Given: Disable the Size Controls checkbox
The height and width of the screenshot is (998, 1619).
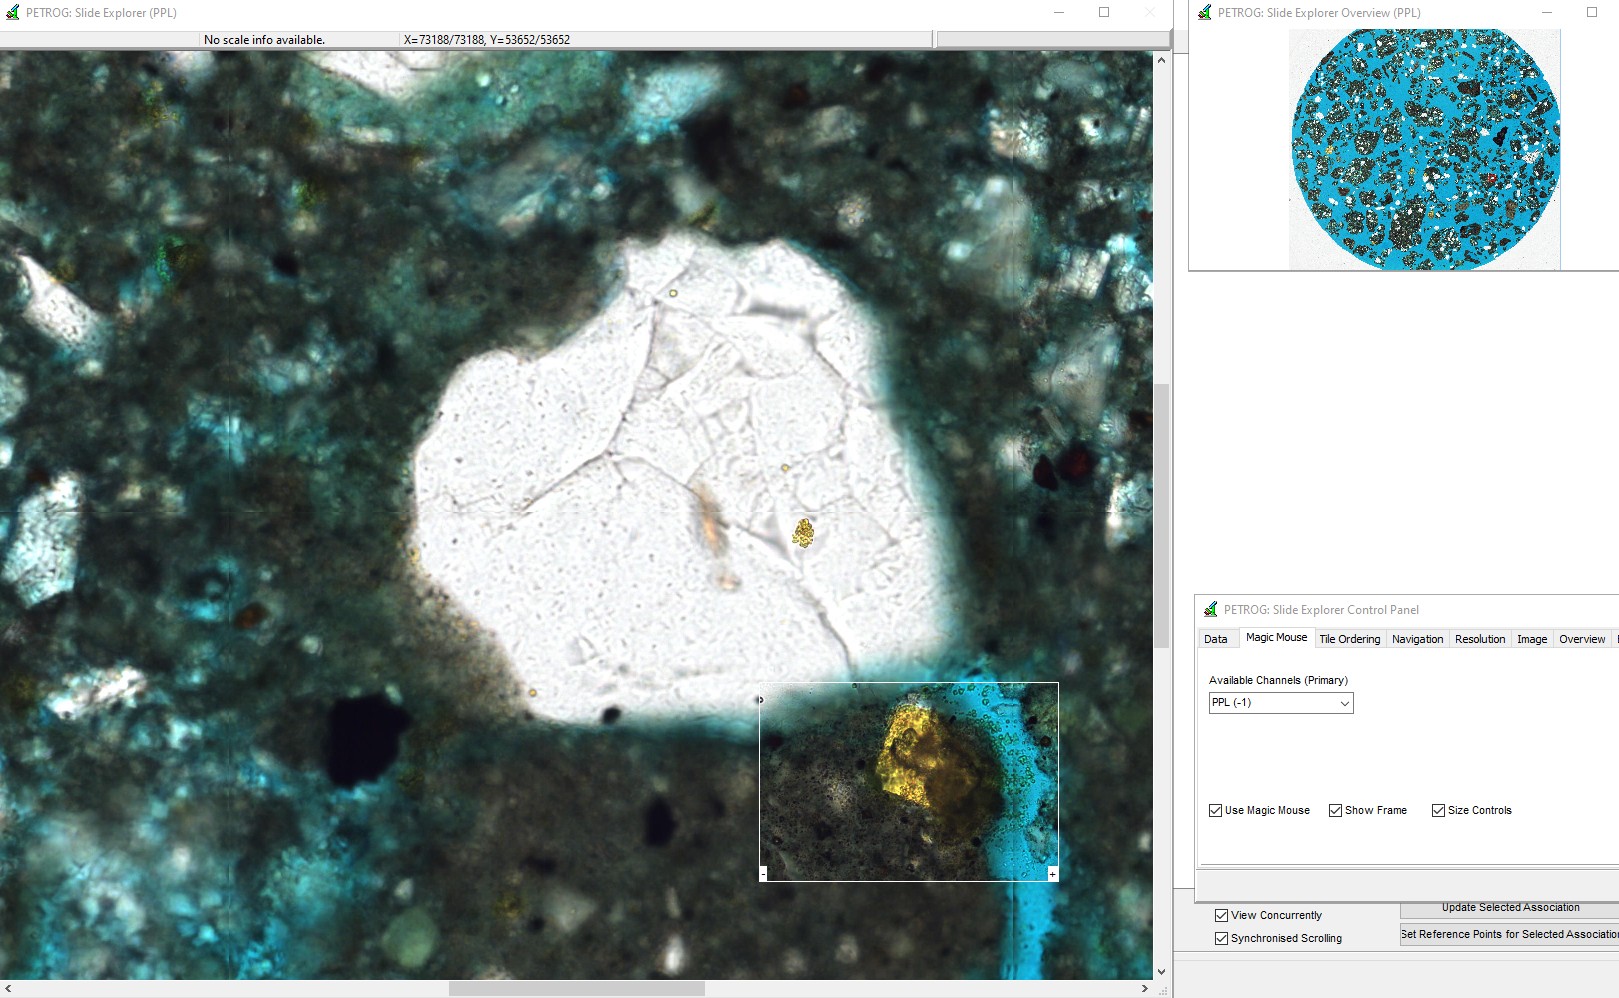Looking at the screenshot, I should pos(1438,811).
